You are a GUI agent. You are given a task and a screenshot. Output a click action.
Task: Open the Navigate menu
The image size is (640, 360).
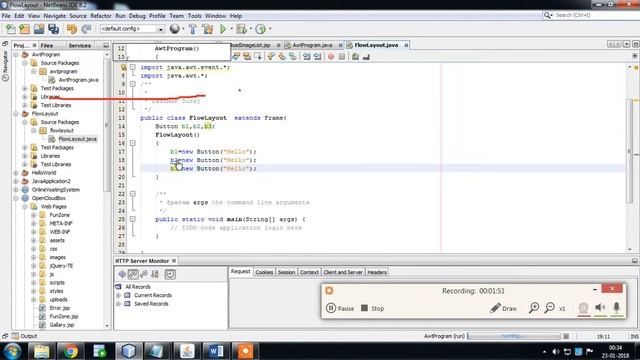[x=55, y=16]
